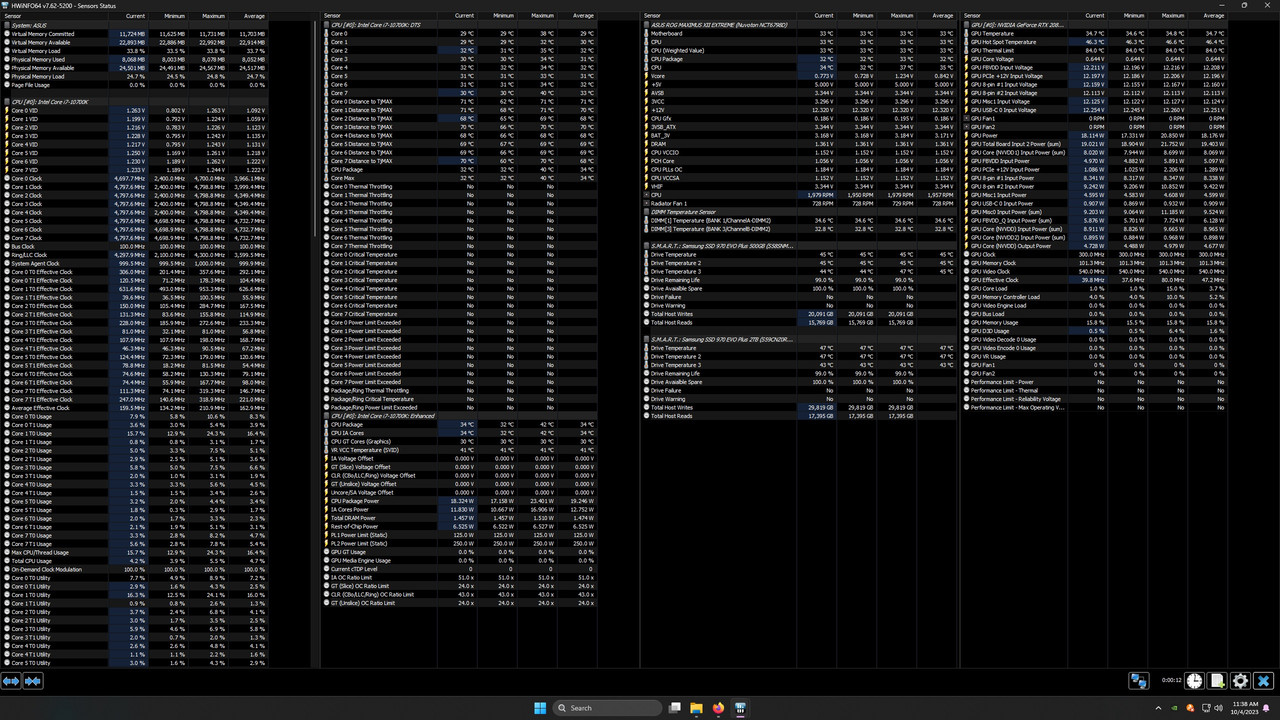Start logging with the file-plus icon
1280x720 pixels.
pos(1218,681)
